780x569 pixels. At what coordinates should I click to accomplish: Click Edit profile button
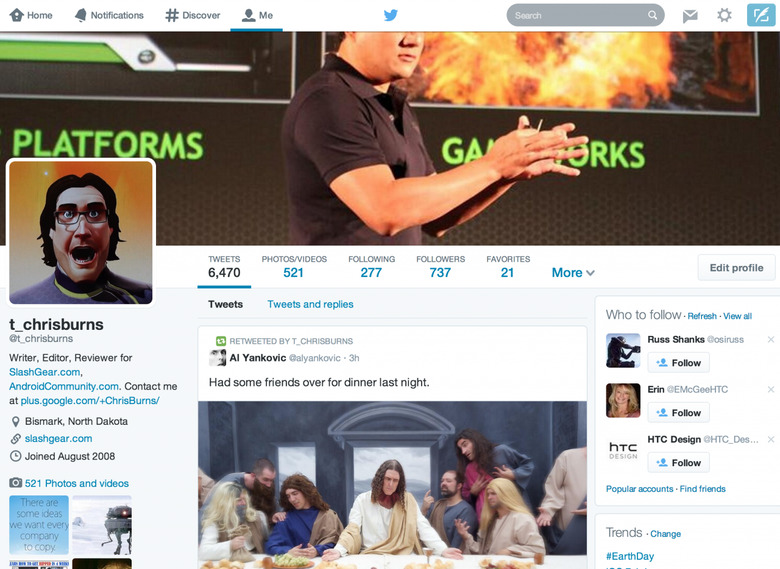(736, 268)
